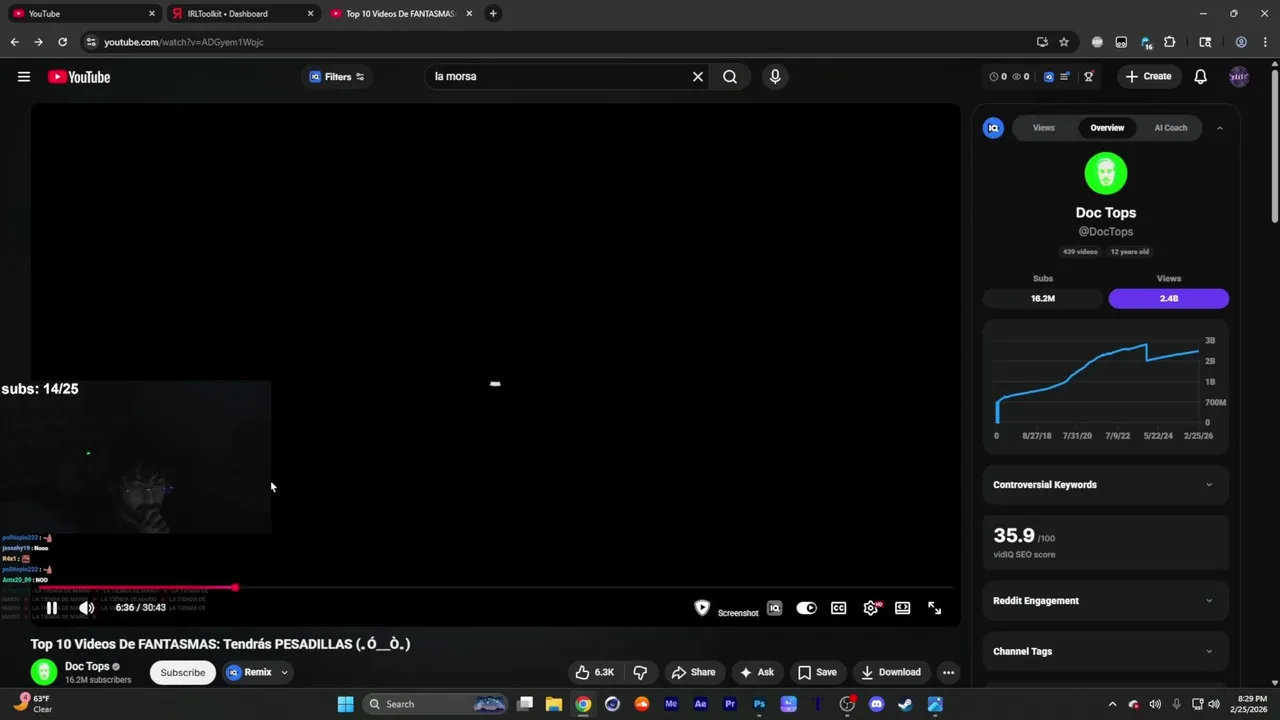Click the Ask button

[x=757, y=672]
